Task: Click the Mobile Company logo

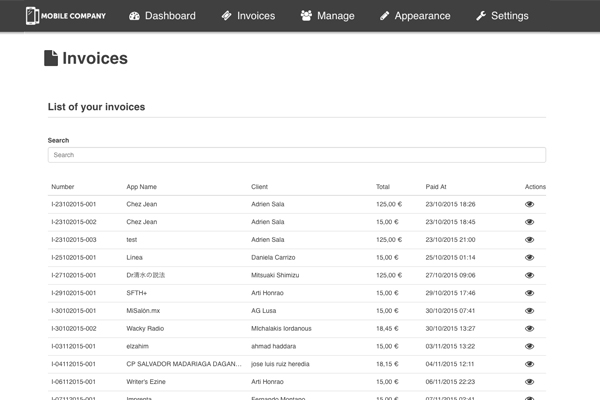Action: [x=65, y=16]
